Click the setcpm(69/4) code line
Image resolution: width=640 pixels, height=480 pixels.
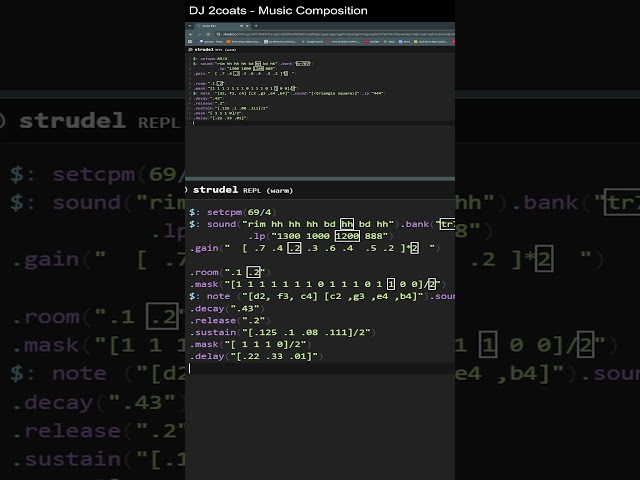click(233, 212)
